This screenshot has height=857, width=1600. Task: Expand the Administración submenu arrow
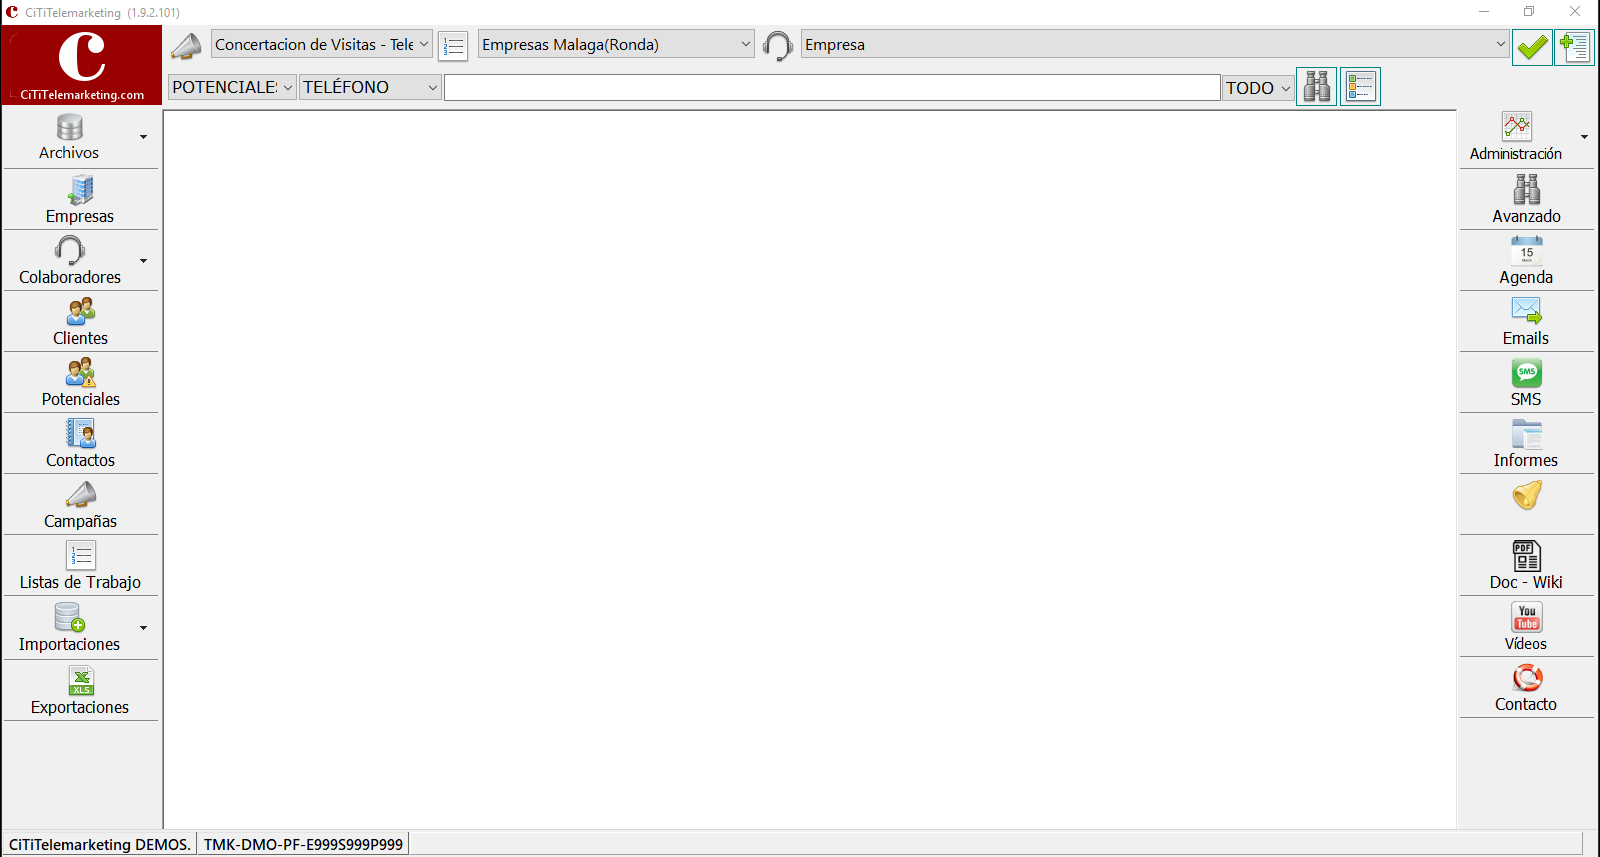pos(1584,137)
